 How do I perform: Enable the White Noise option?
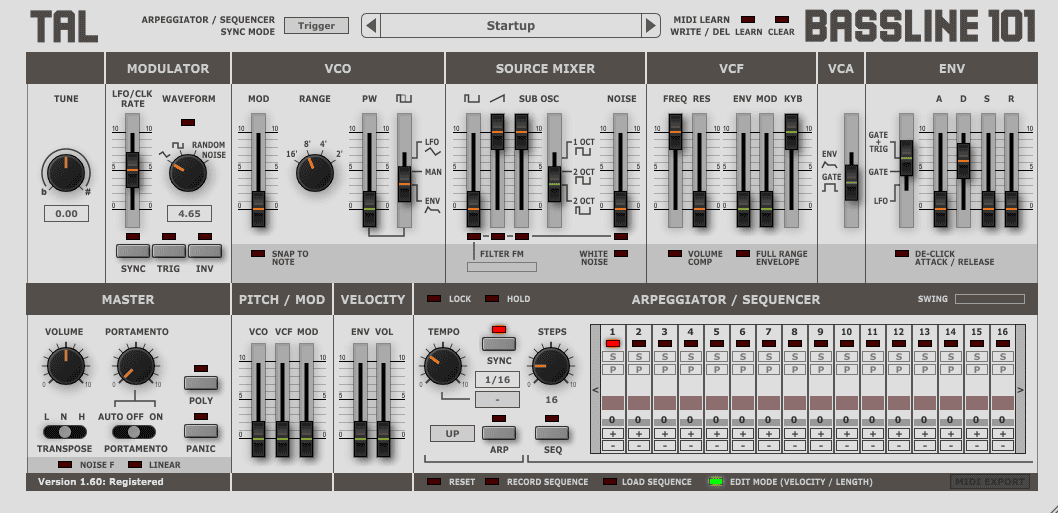click(621, 254)
